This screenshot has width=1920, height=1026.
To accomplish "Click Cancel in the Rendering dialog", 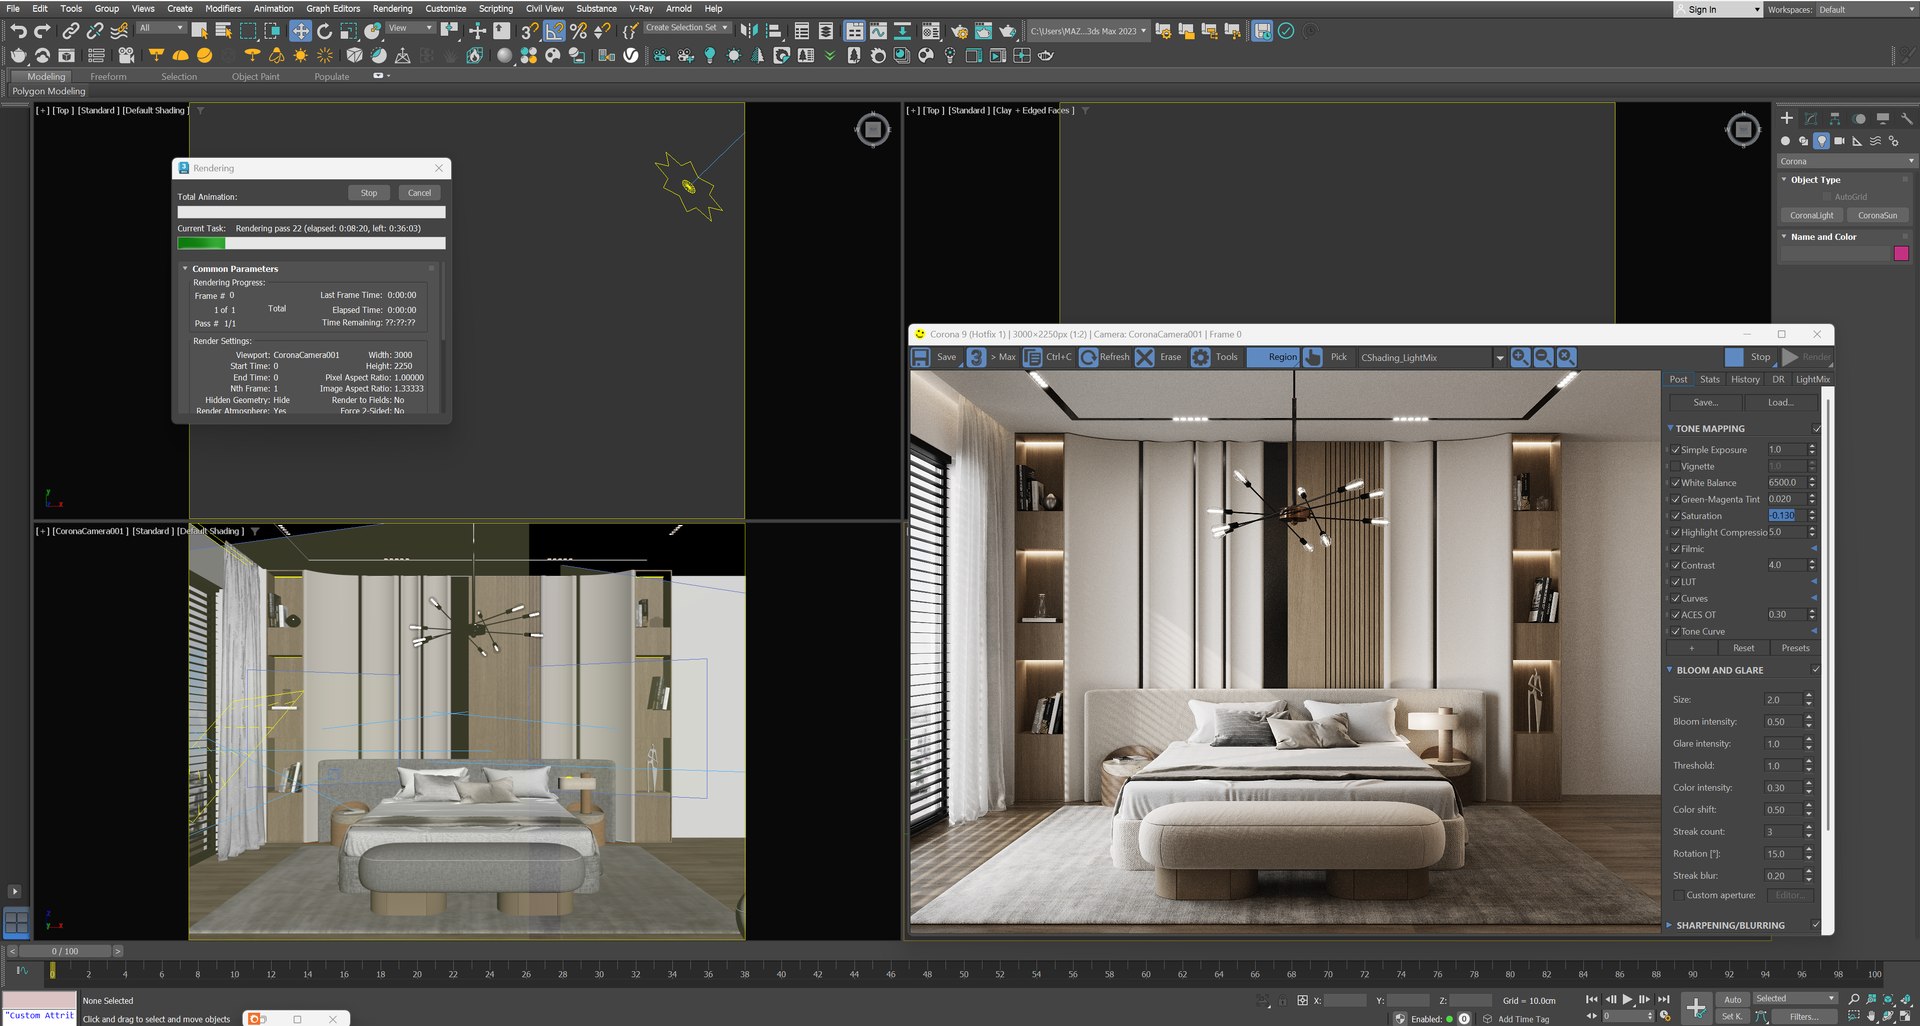I will point(420,193).
